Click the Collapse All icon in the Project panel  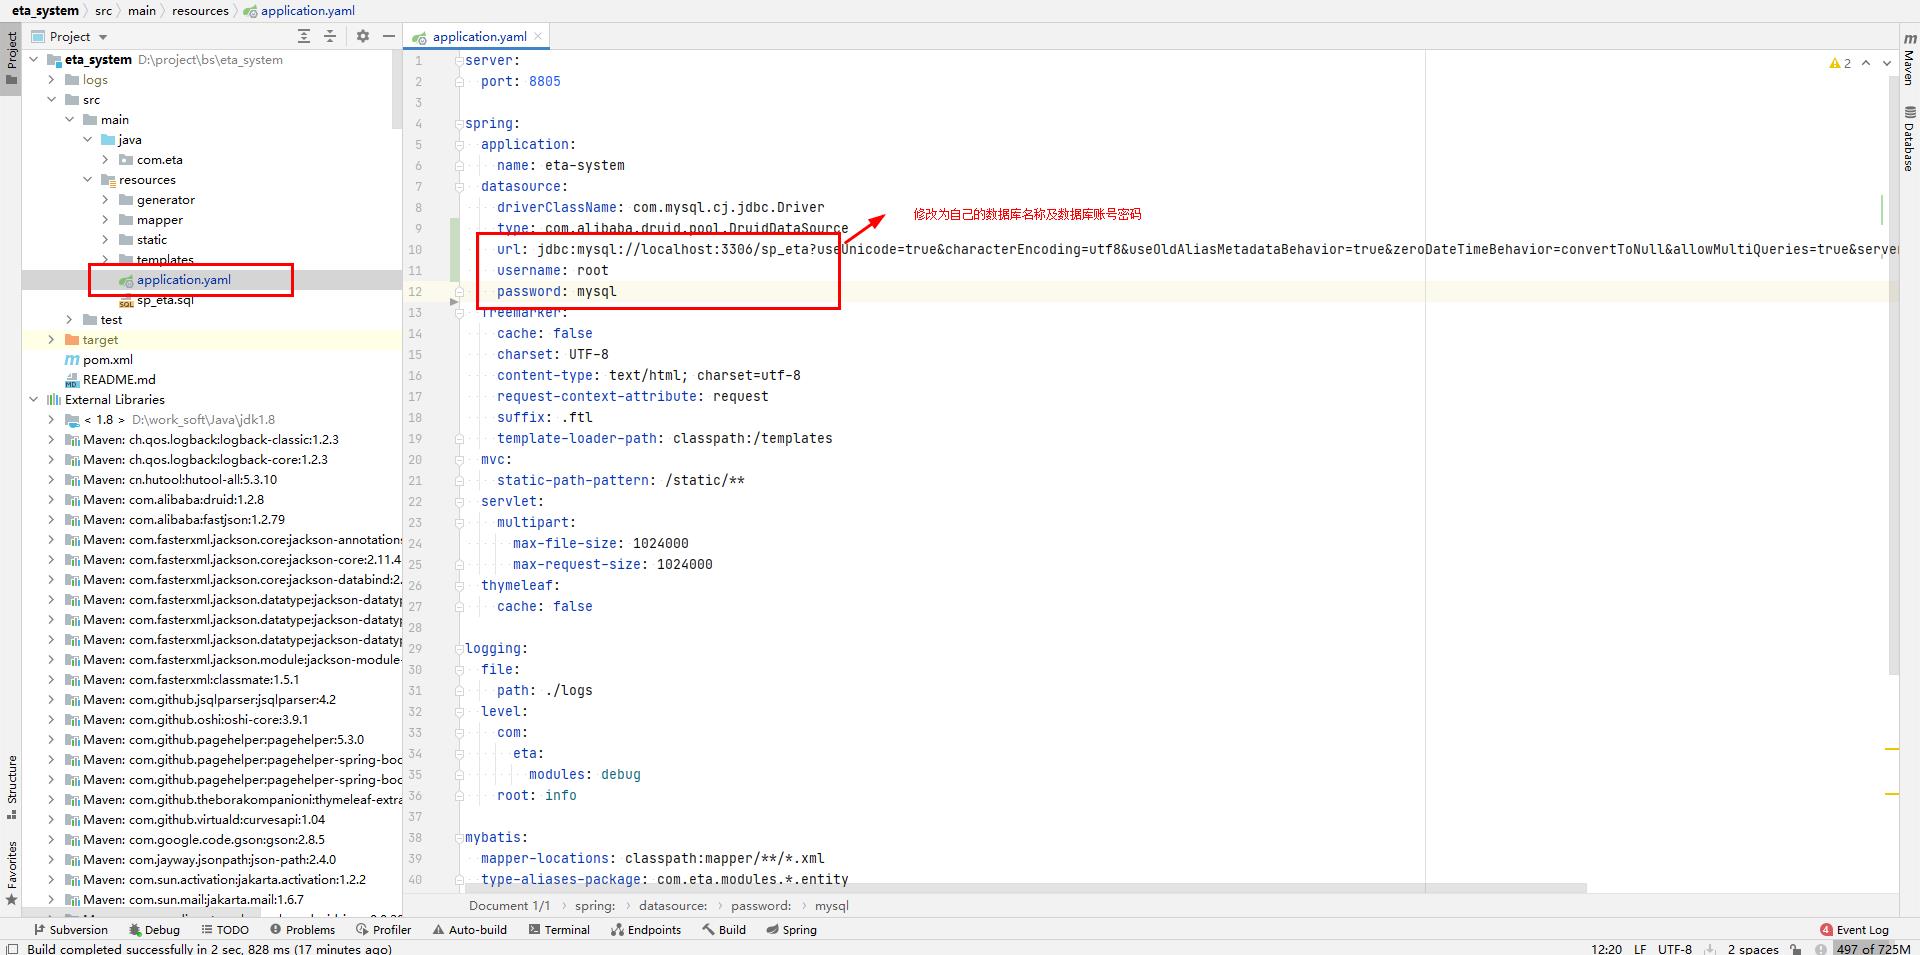click(330, 36)
